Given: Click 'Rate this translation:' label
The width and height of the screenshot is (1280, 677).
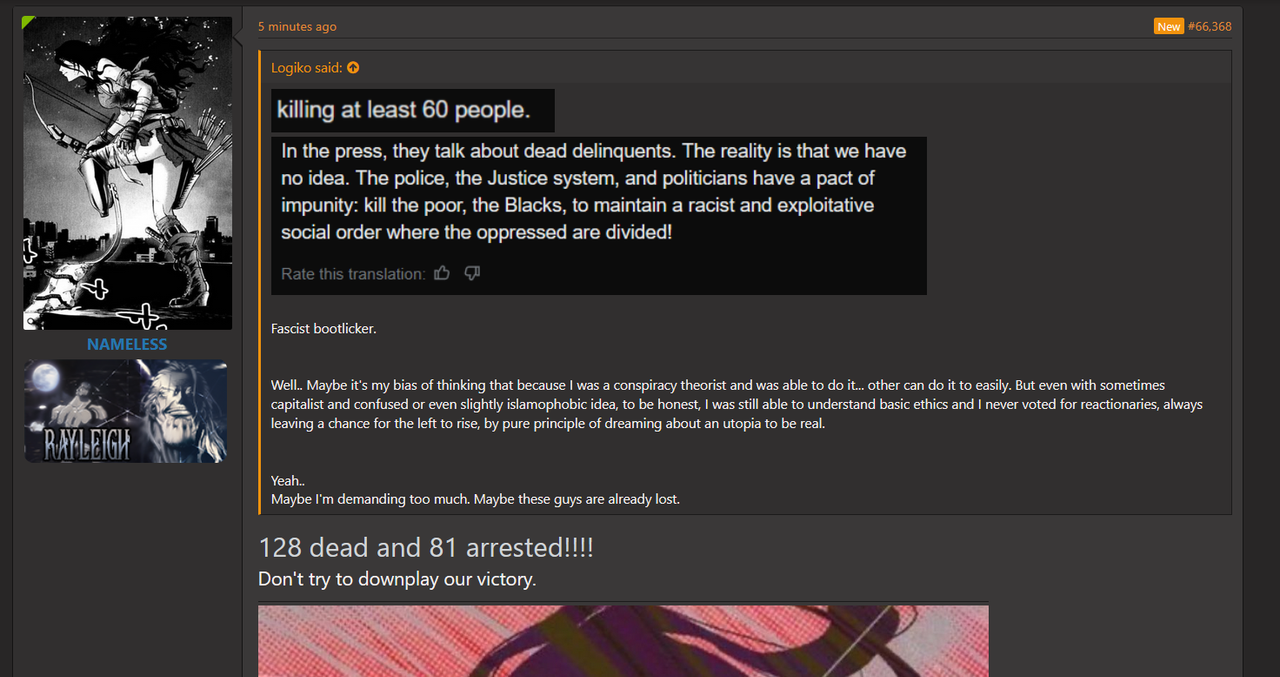Looking at the screenshot, I should click(x=353, y=274).
